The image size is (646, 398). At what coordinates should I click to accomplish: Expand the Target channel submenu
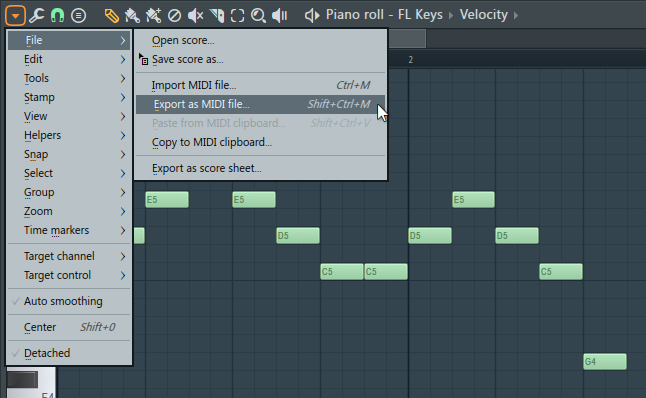click(69, 256)
